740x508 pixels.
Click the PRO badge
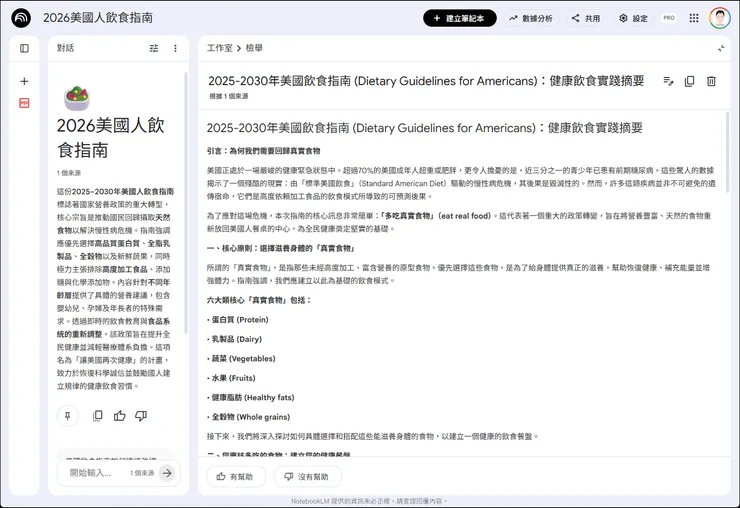[669, 18]
